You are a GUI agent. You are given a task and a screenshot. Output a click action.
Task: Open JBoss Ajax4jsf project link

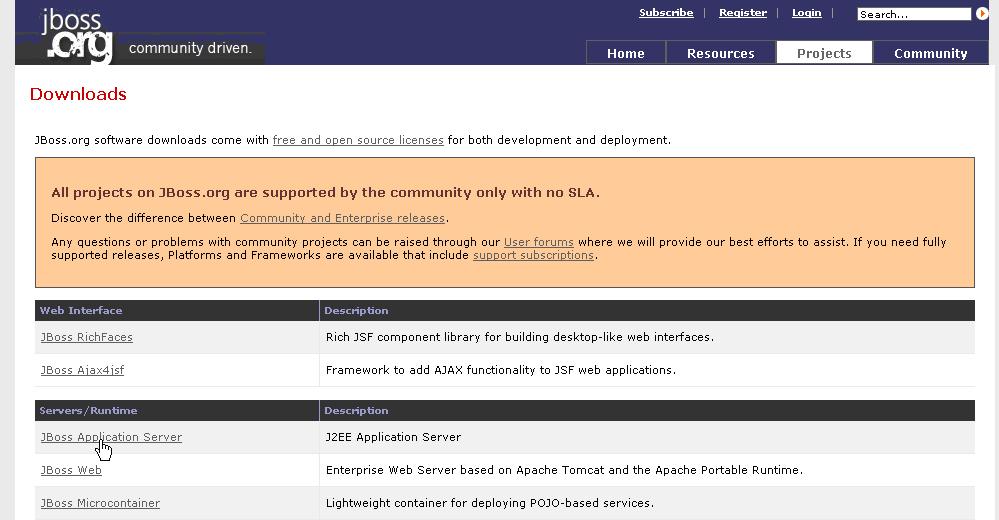(x=82, y=370)
